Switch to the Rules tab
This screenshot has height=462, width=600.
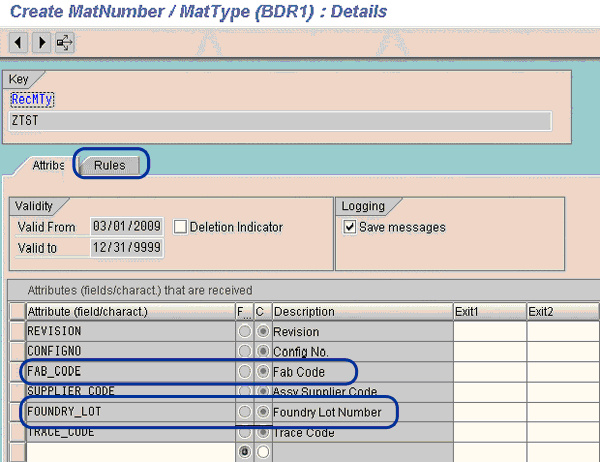(110, 165)
